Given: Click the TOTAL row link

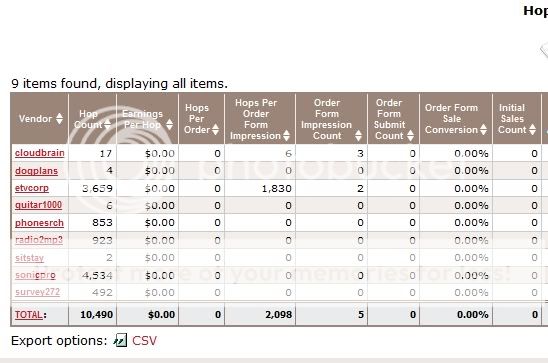Looking at the screenshot, I should click(x=29, y=315).
